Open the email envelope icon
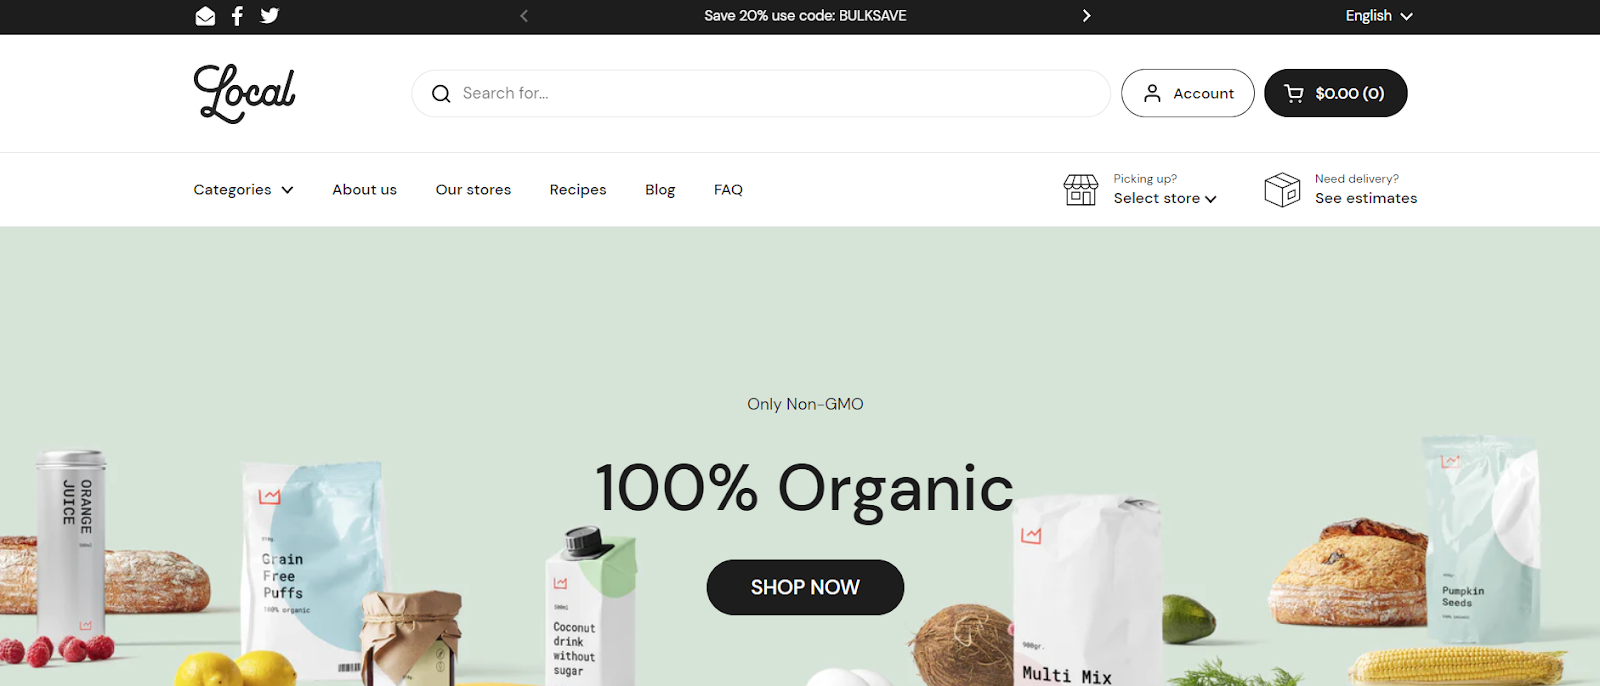 205,16
